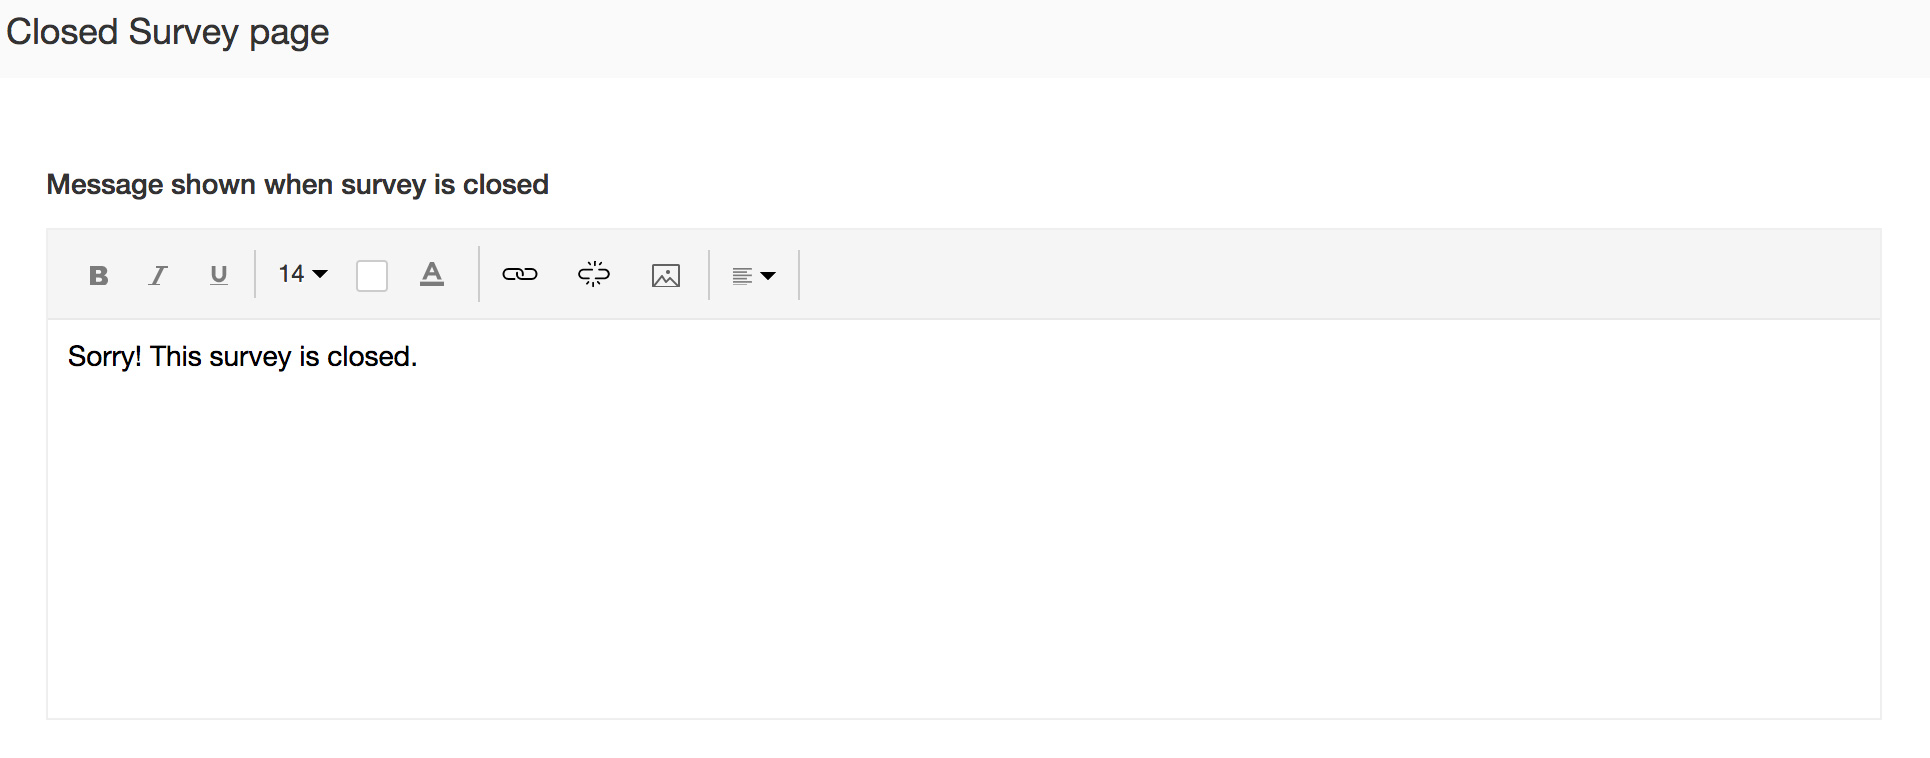Place cursor after "closed." in the editor

coord(418,357)
